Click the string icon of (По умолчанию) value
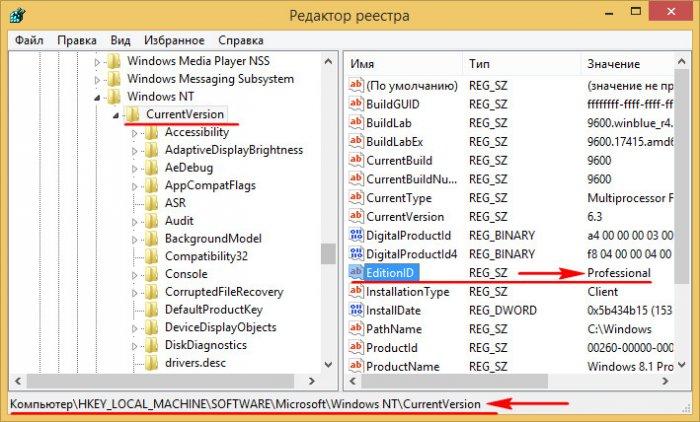This screenshot has height=422, width=700. tap(356, 85)
